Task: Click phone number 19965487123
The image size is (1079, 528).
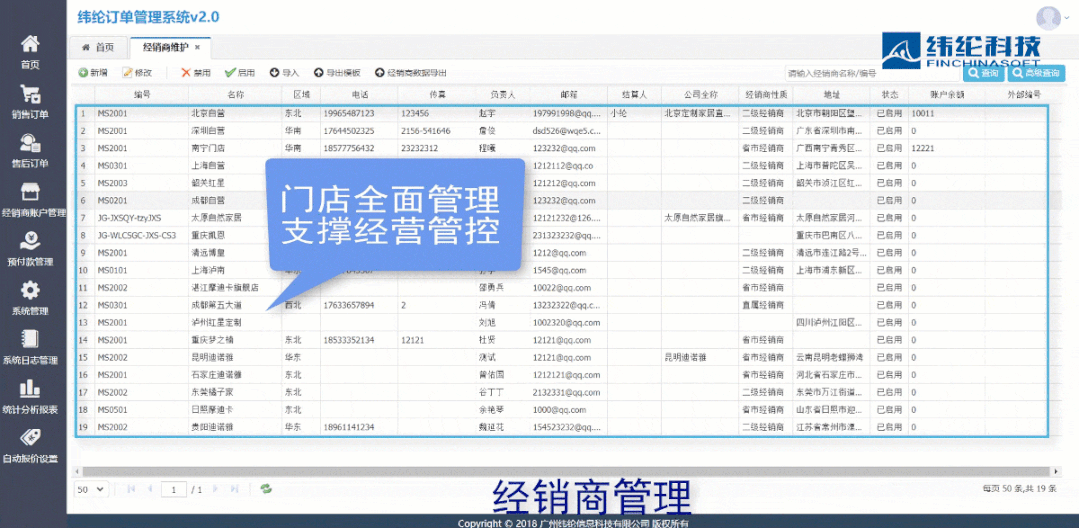Action: click(x=349, y=113)
